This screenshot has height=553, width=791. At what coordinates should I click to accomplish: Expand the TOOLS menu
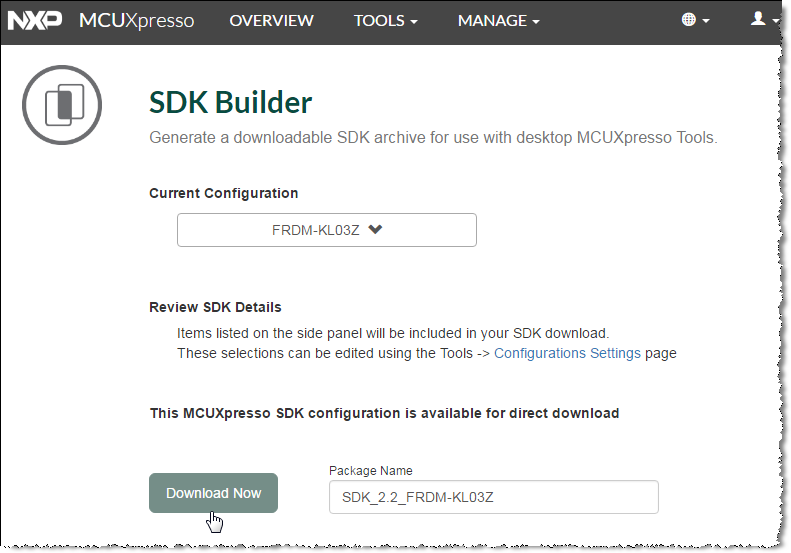(385, 21)
